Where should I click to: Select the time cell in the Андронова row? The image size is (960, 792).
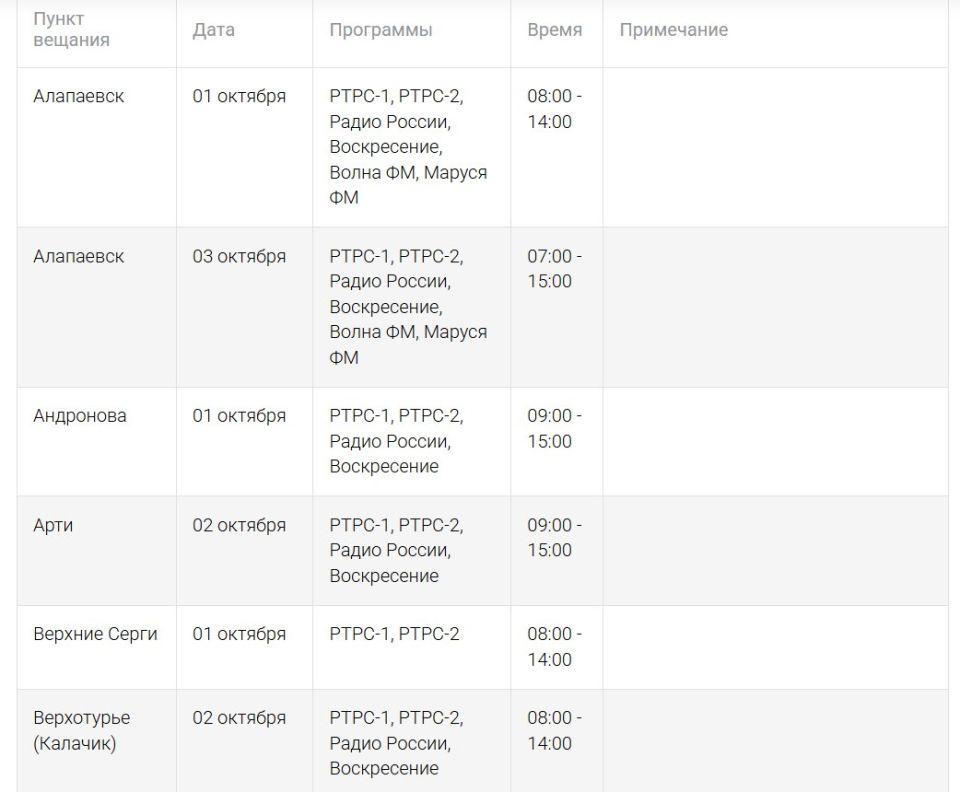(554, 428)
